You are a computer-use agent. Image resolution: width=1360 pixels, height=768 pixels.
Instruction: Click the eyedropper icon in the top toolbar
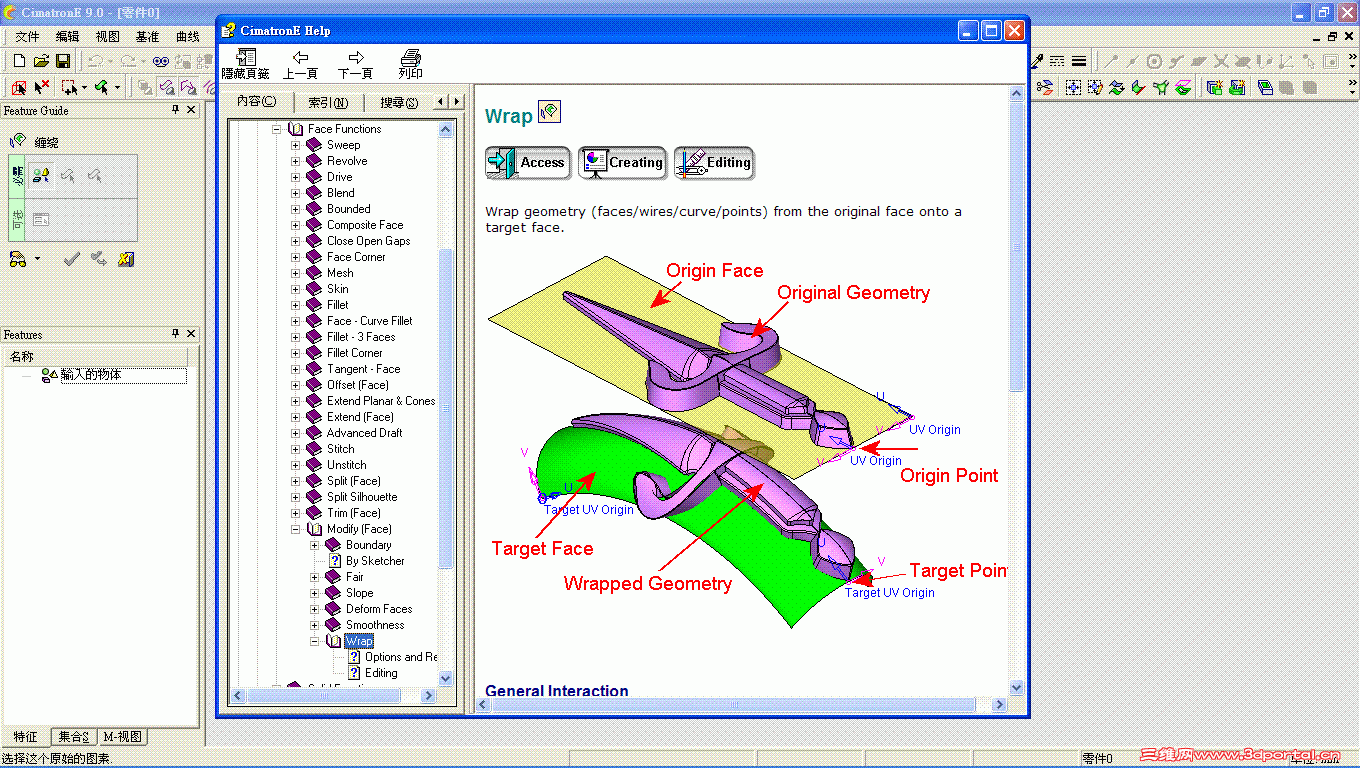pos(1037,62)
